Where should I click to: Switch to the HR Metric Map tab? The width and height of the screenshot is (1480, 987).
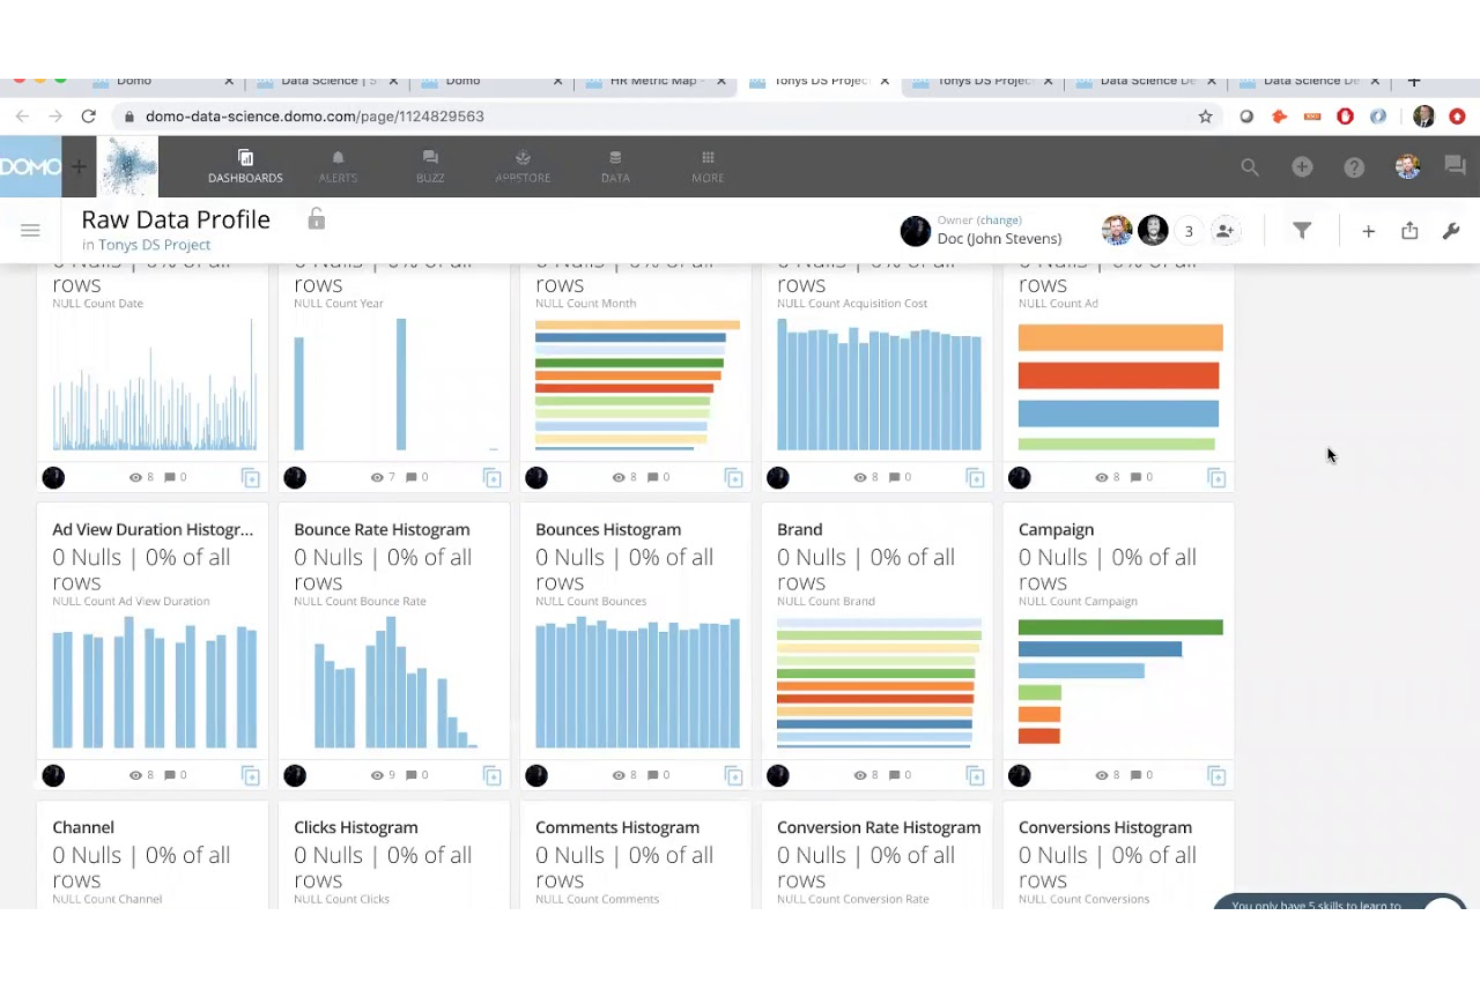tap(655, 82)
